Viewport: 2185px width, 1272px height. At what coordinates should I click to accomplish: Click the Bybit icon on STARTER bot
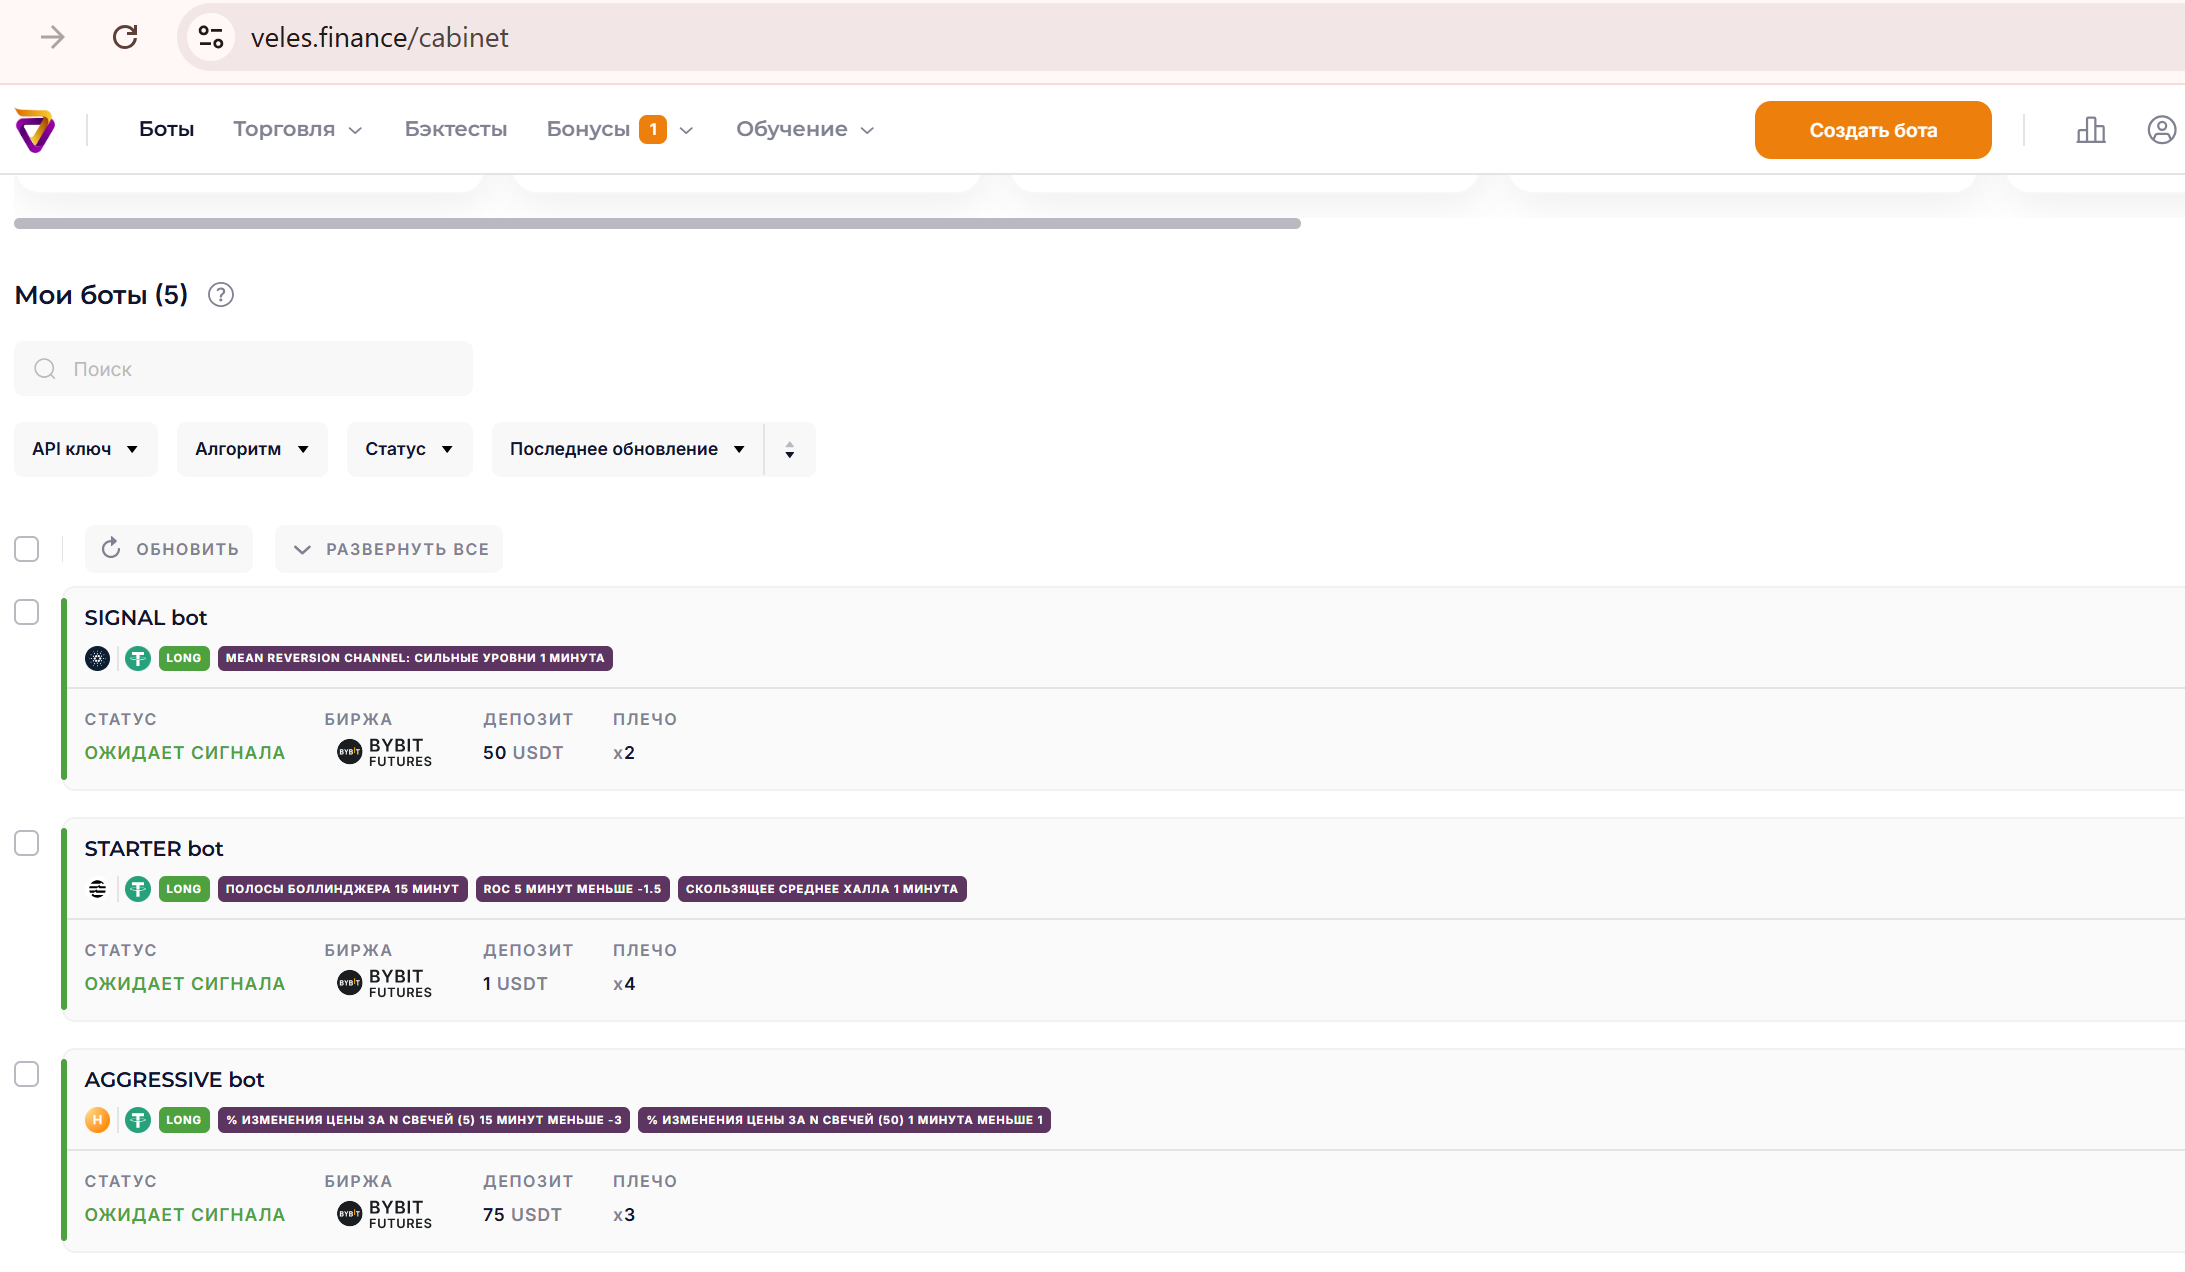[x=349, y=983]
